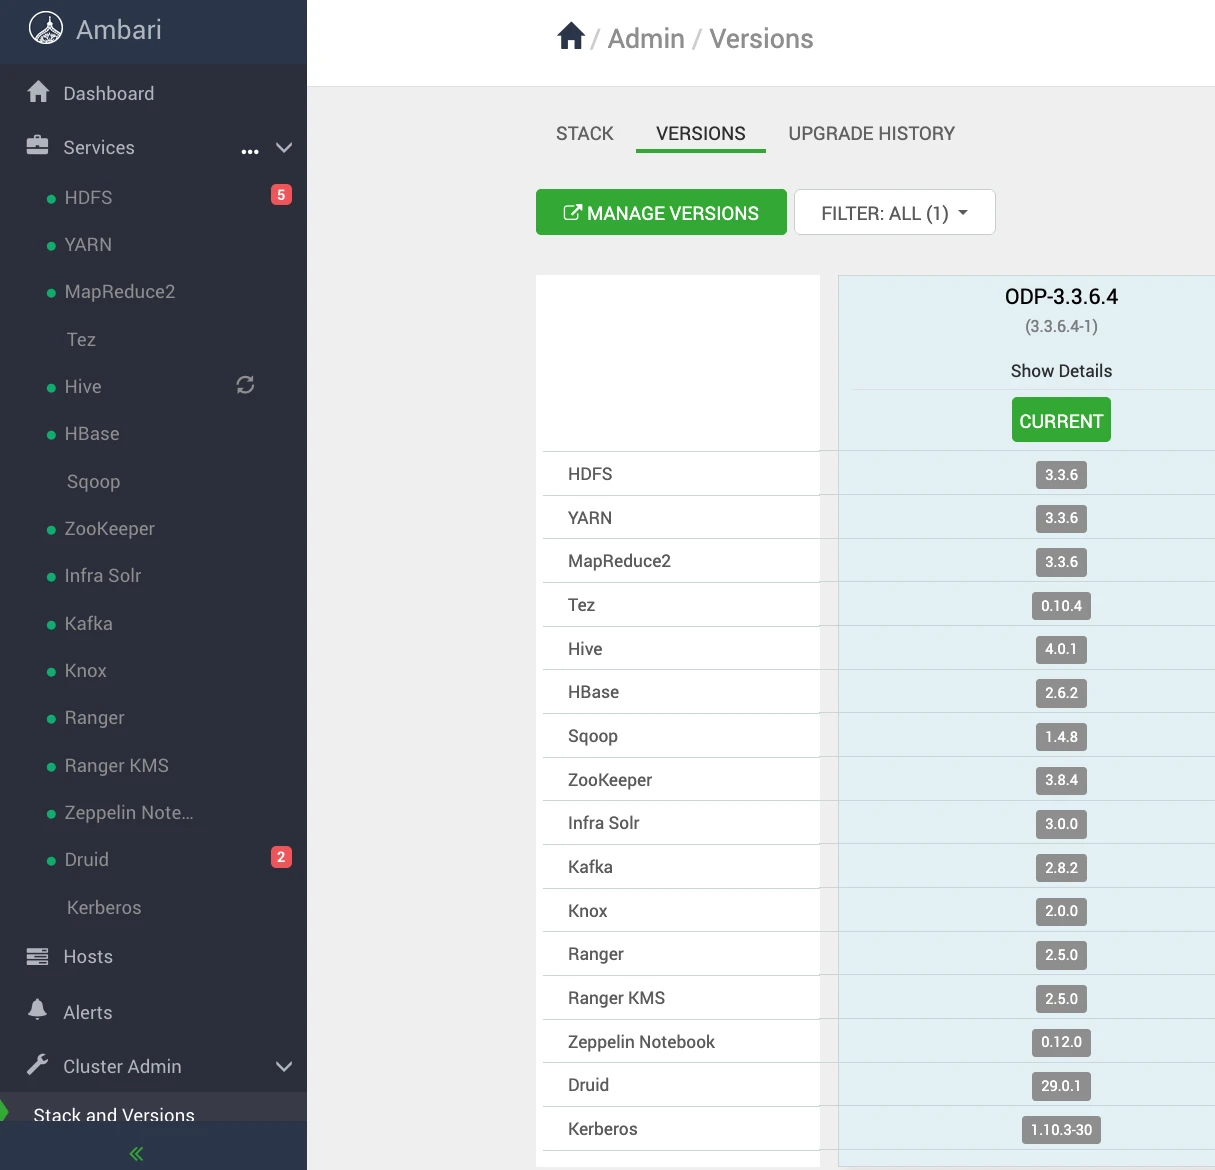Open Kerberos service in the sidebar
The width and height of the screenshot is (1215, 1170).
[x=104, y=908]
